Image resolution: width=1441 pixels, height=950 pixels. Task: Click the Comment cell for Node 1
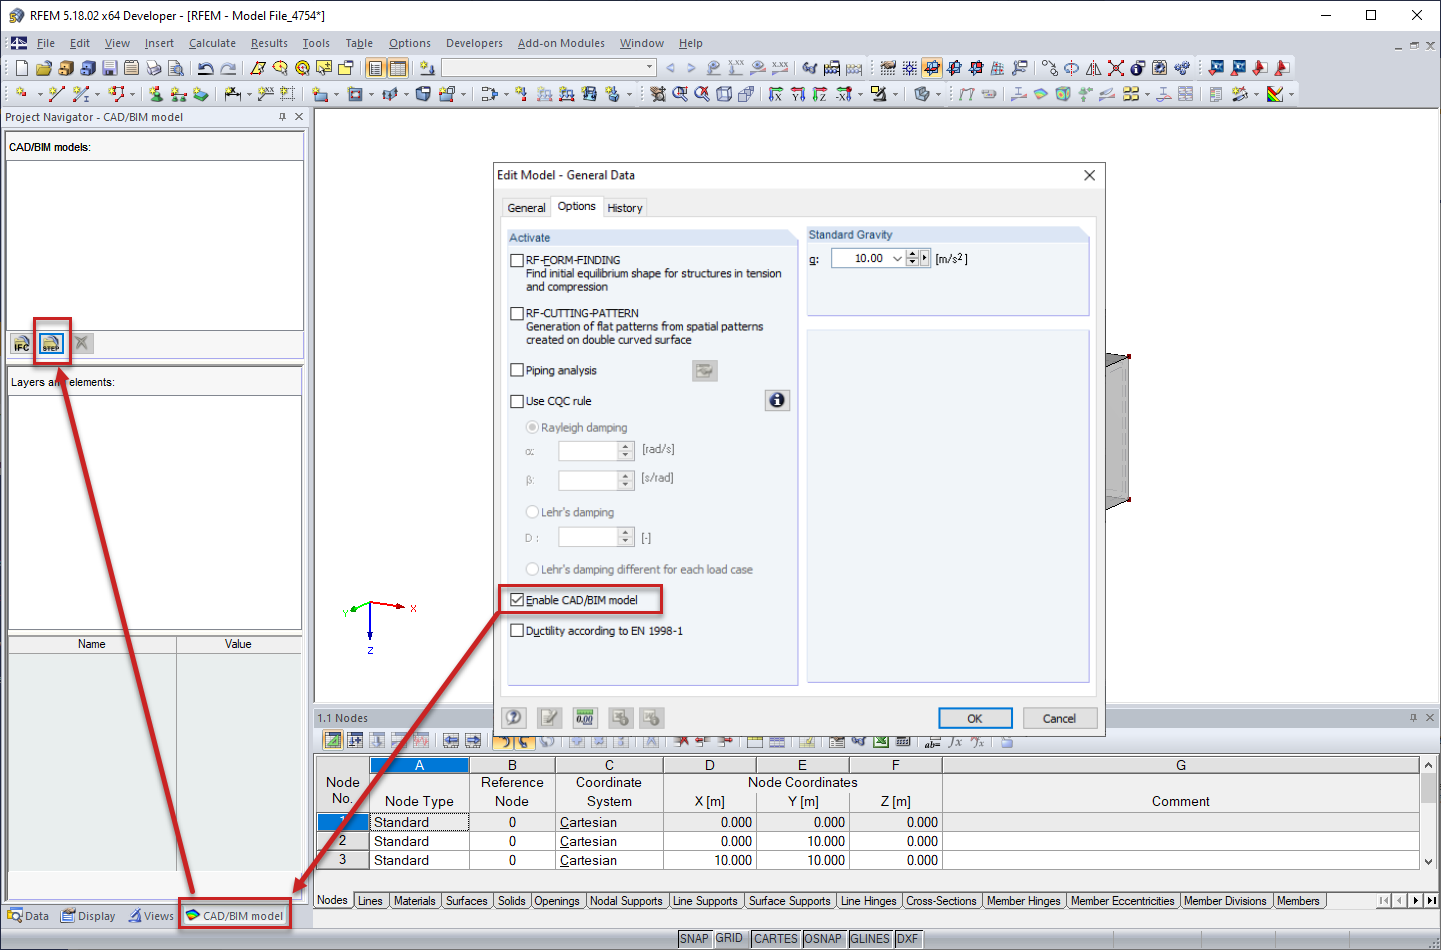1180,821
